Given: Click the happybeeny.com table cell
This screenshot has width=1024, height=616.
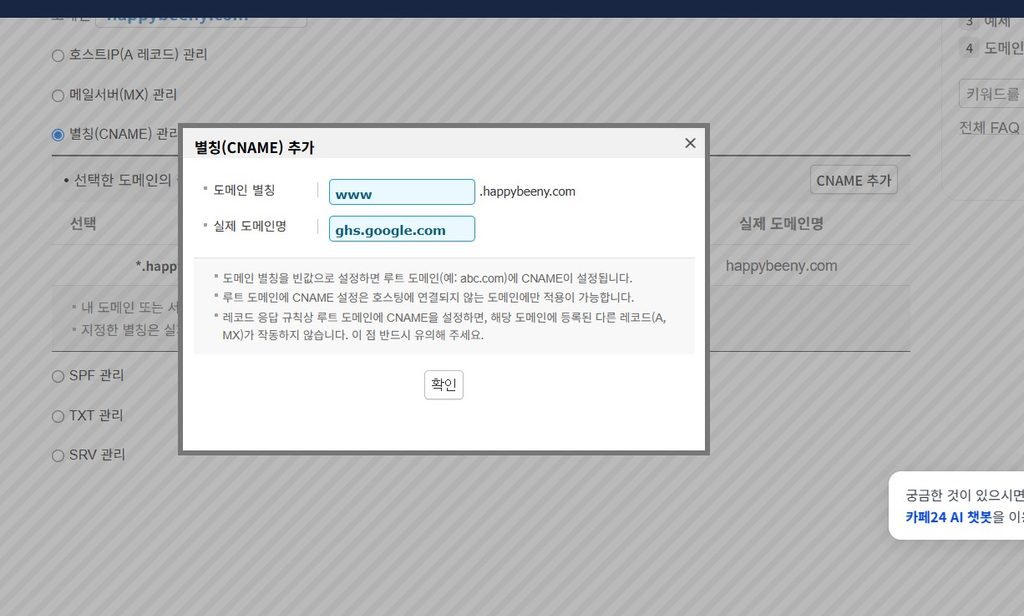Looking at the screenshot, I should pos(781,266).
